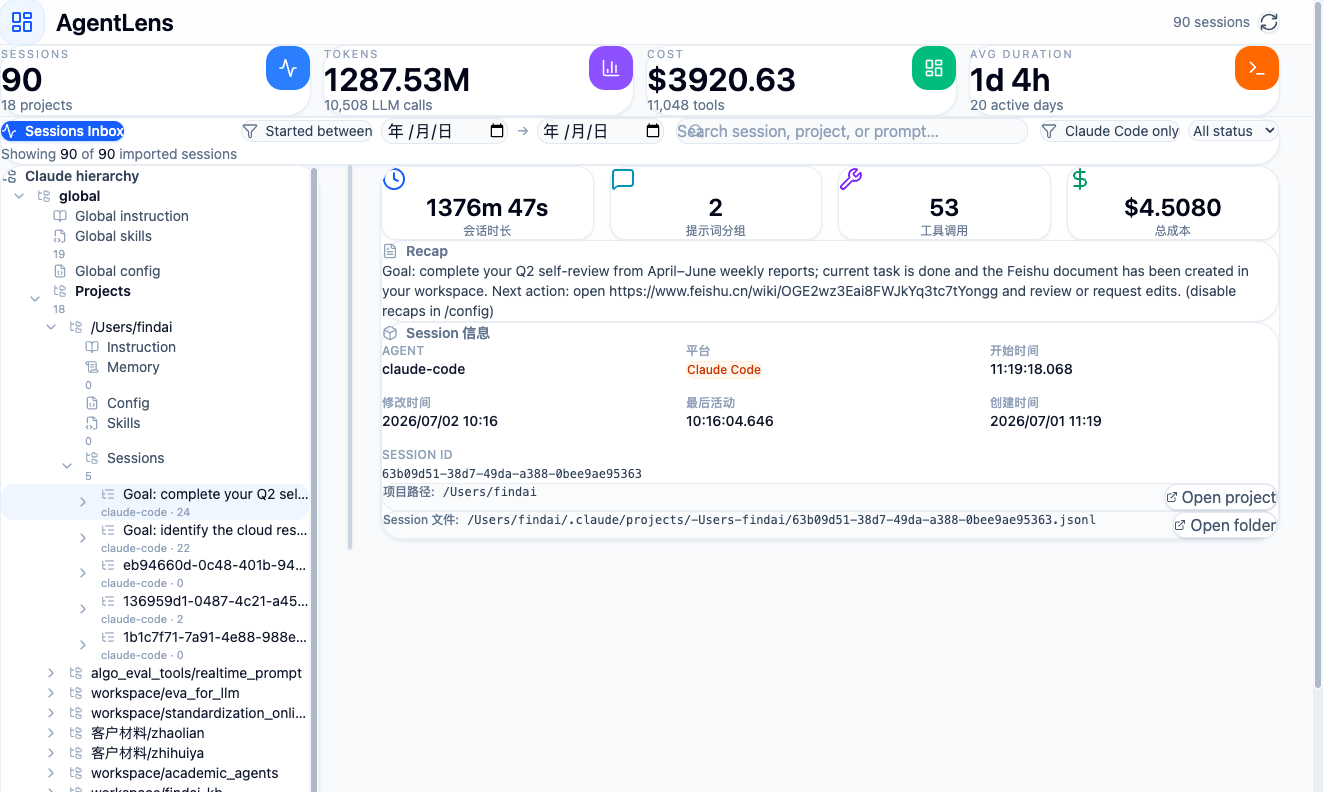Click the Open folder button
The width and height of the screenshot is (1323, 792).
click(1225, 525)
